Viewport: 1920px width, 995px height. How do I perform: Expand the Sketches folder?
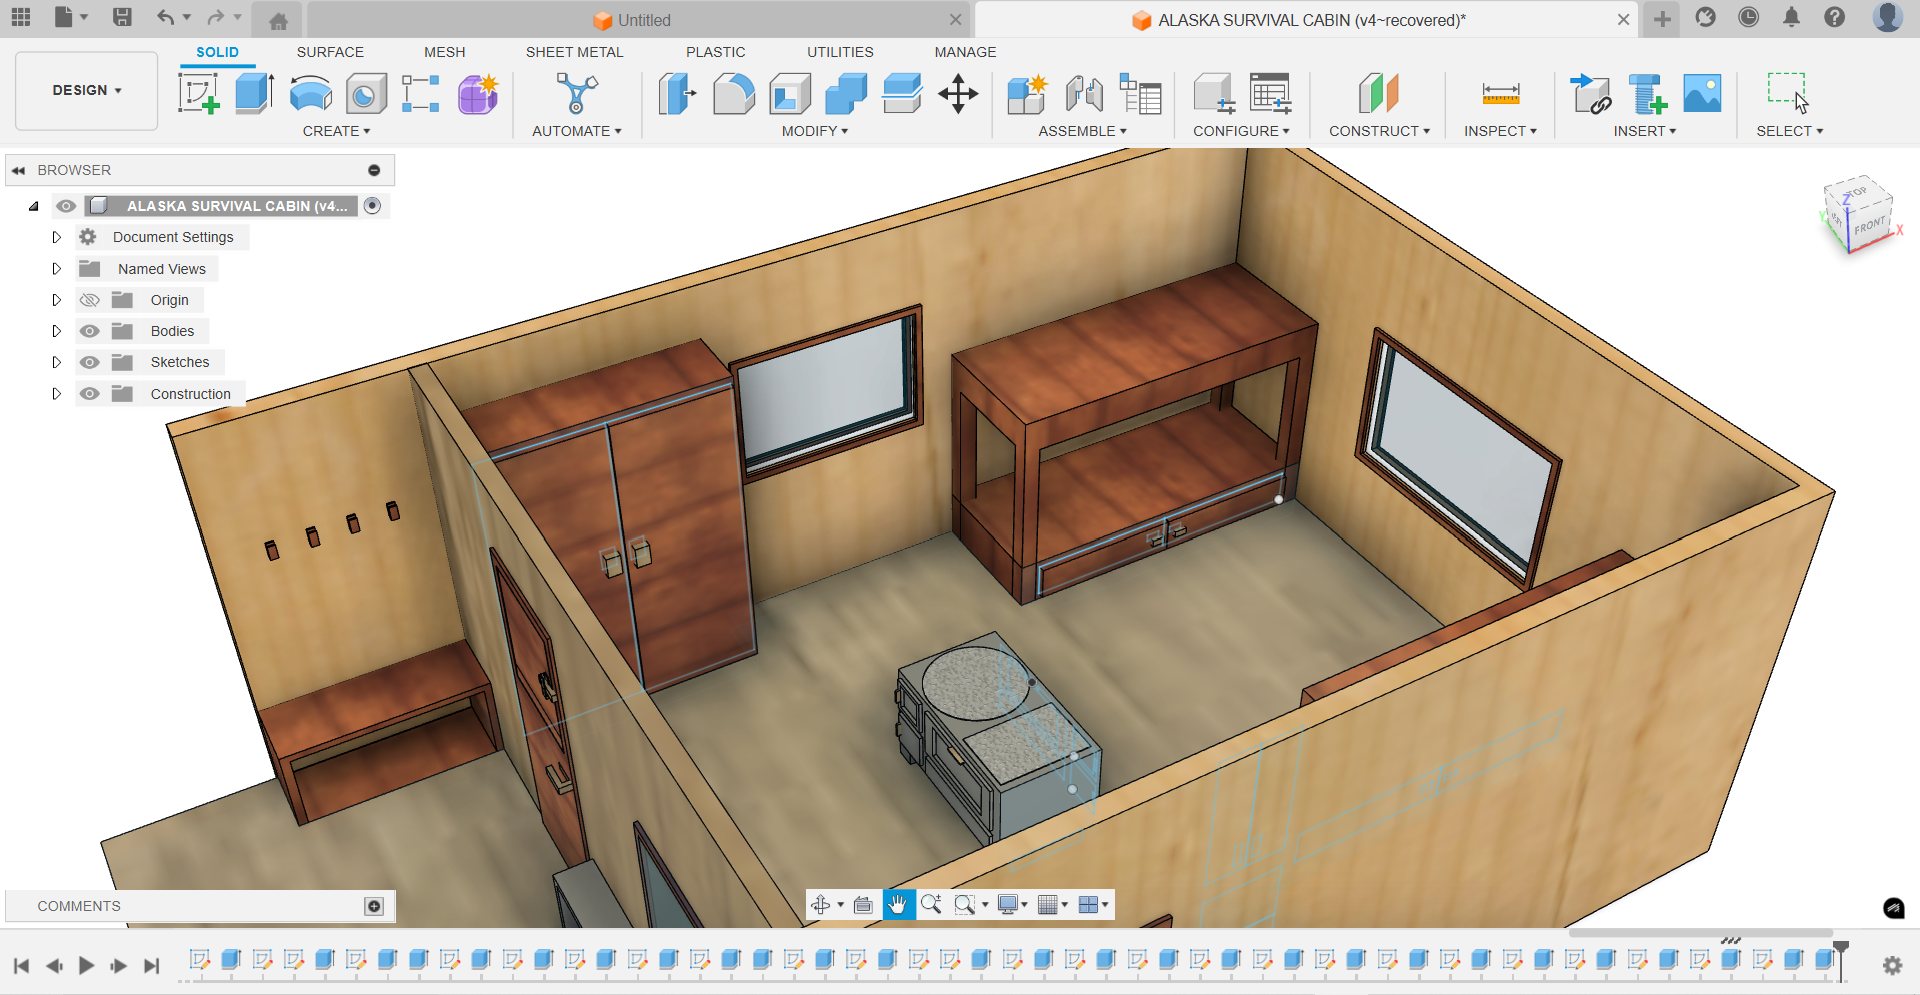pyautogui.click(x=57, y=362)
